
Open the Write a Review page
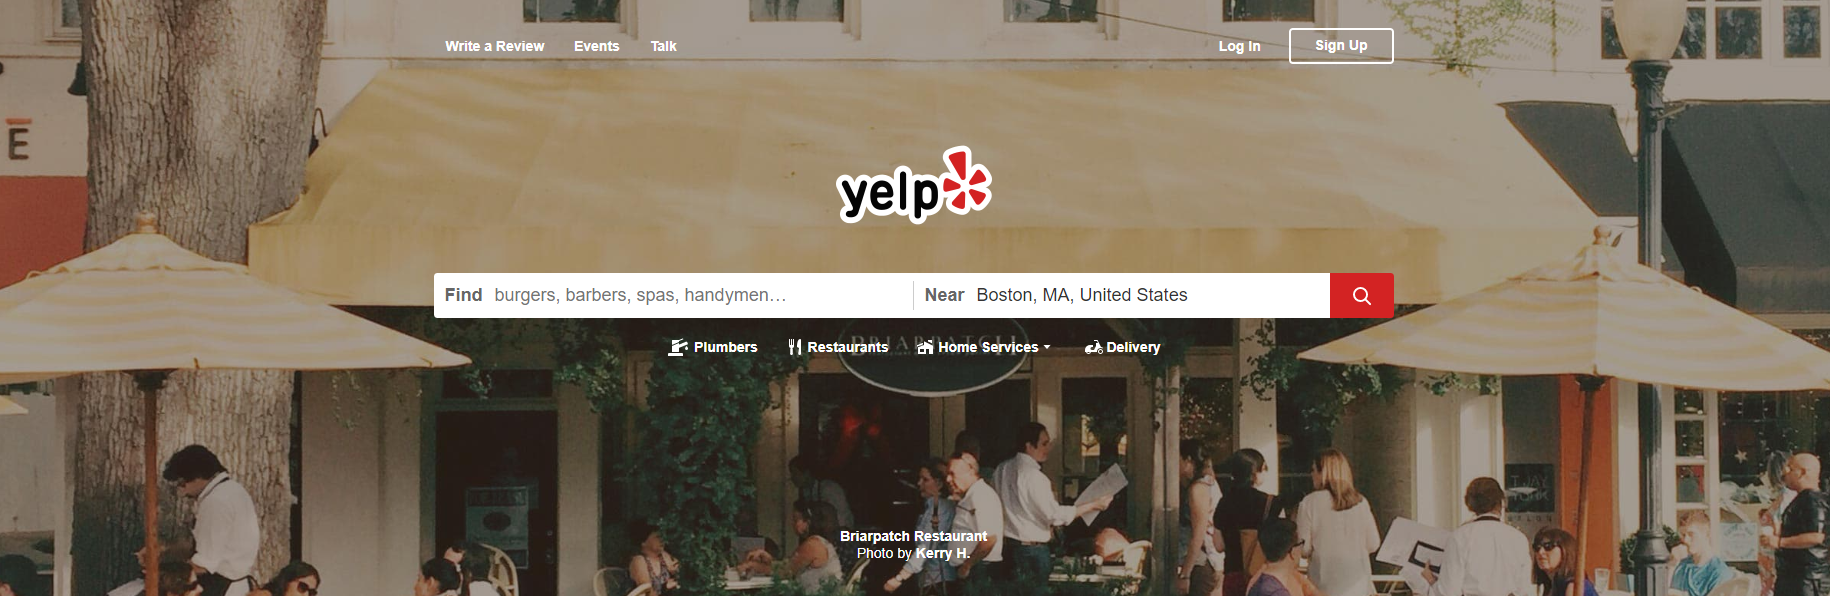point(495,46)
